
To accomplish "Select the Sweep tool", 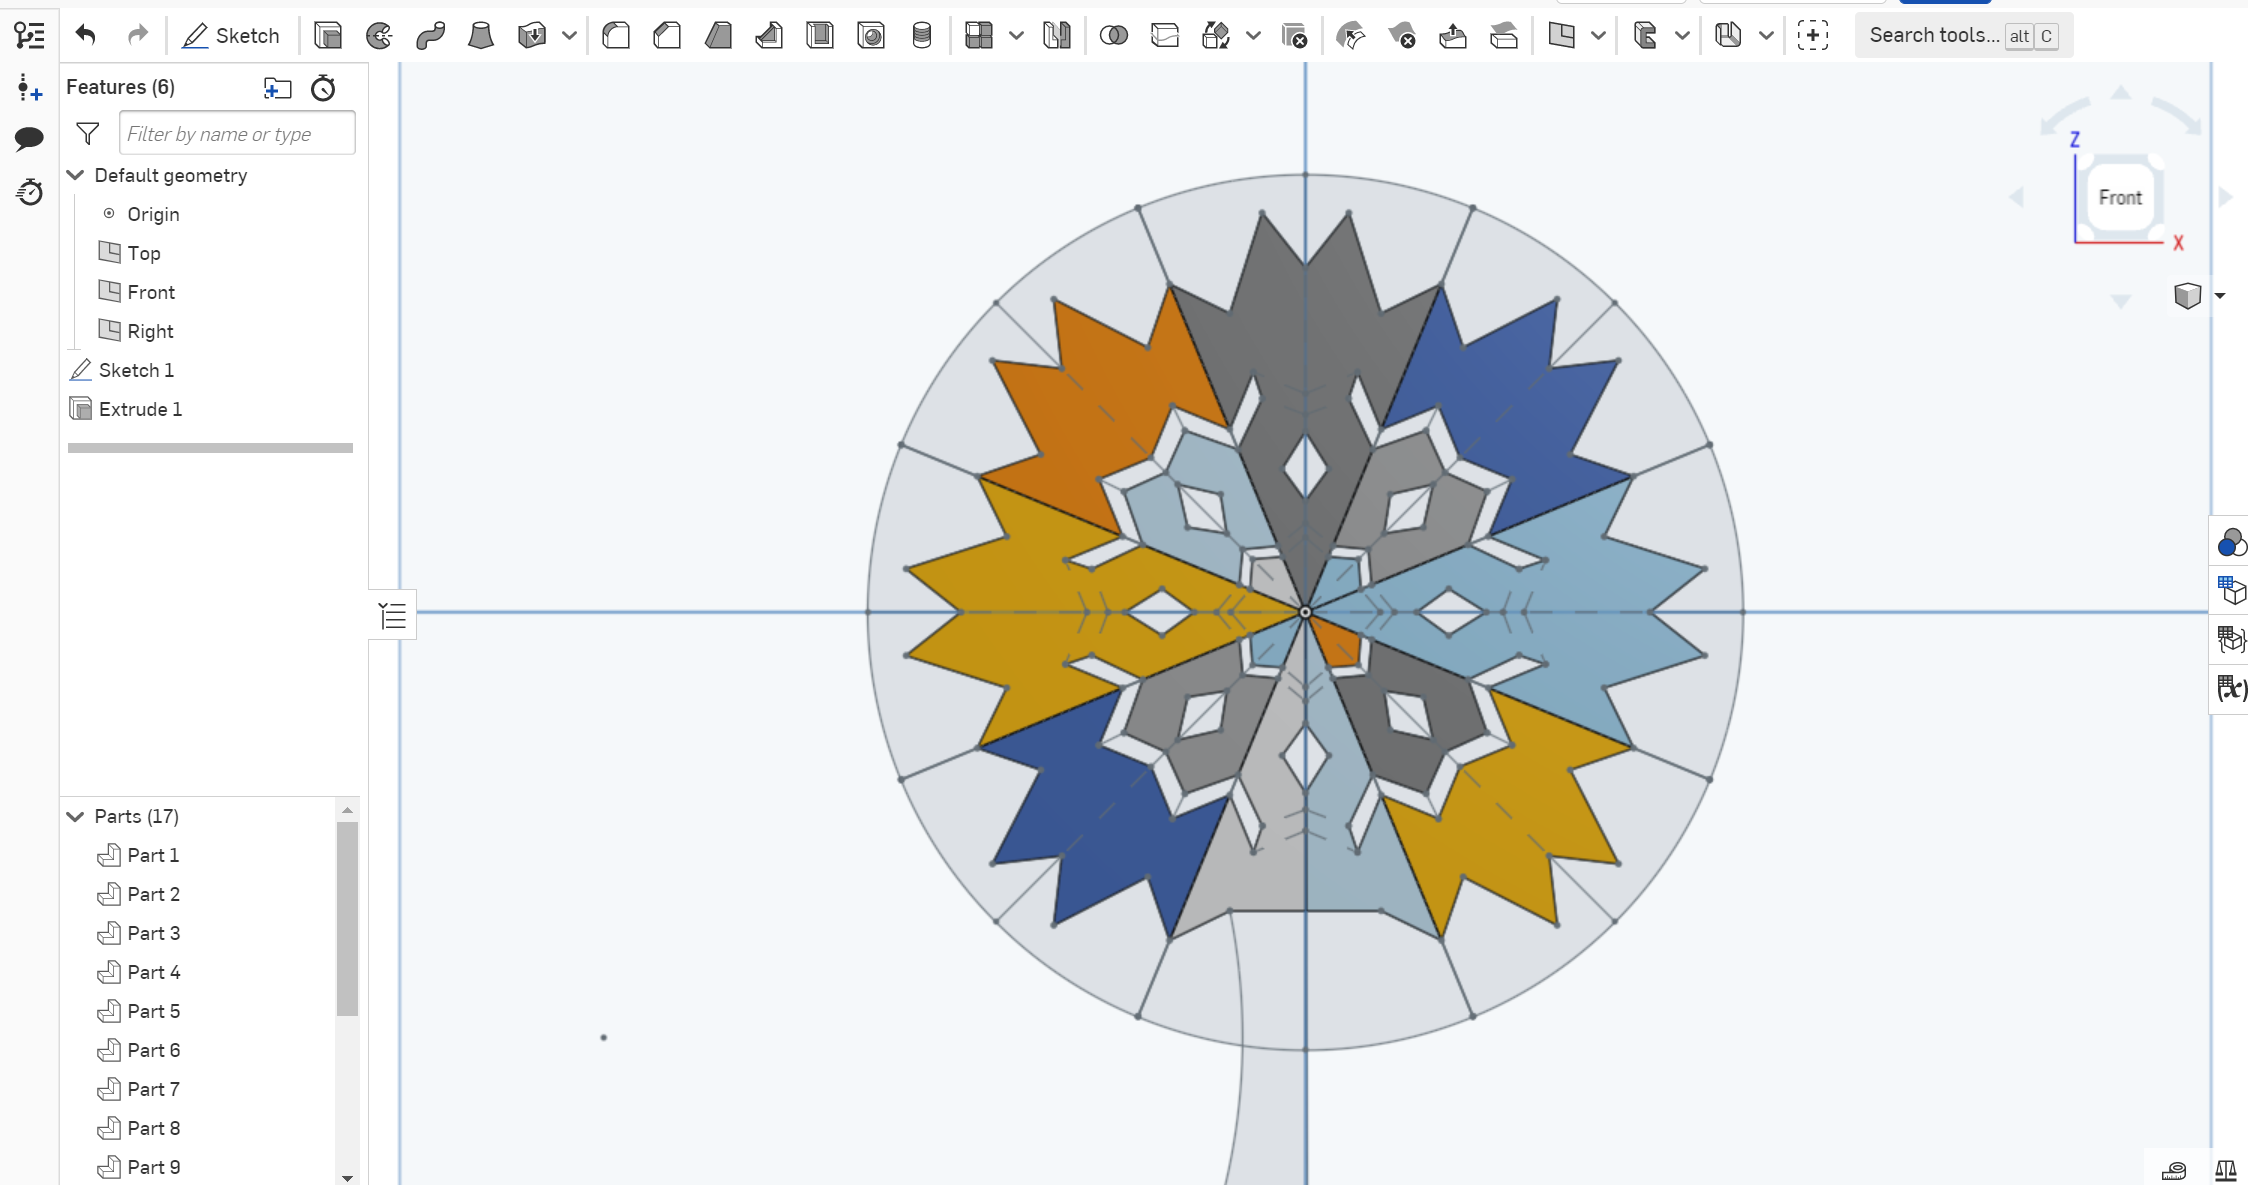I will click(x=430, y=35).
